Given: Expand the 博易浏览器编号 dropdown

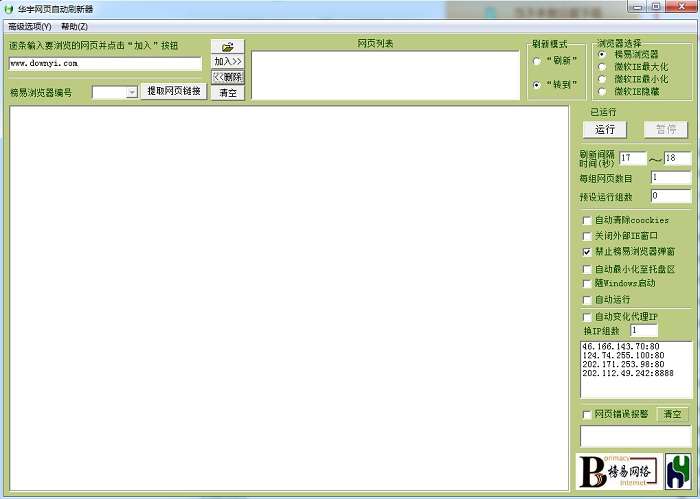Looking at the screenshot, I should tap(131, 92).
